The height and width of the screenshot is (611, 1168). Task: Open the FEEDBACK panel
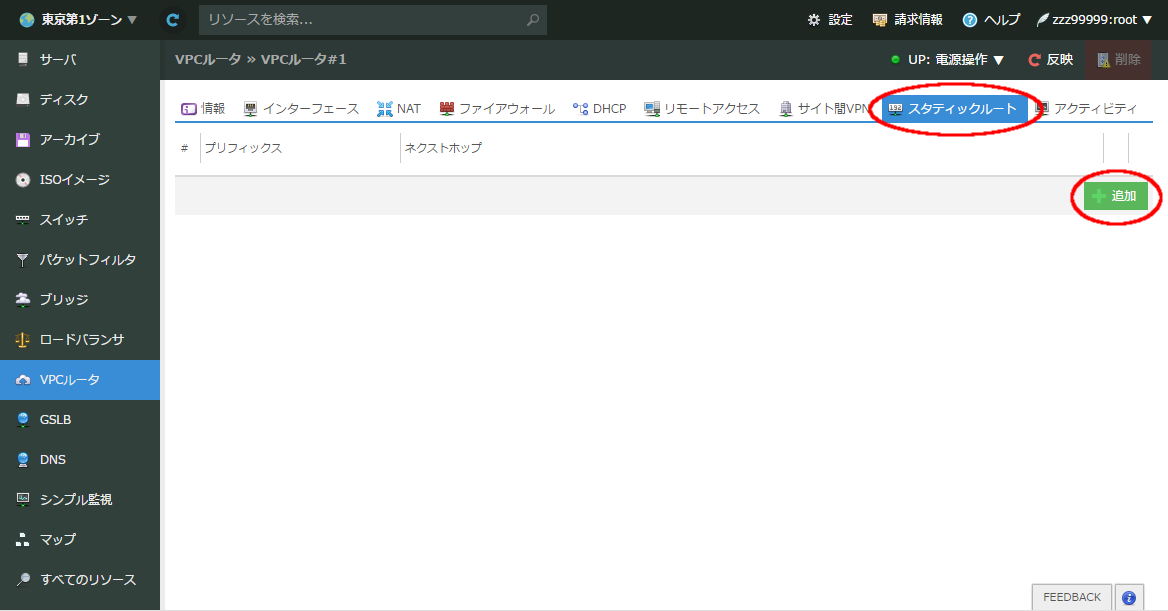1070,596
